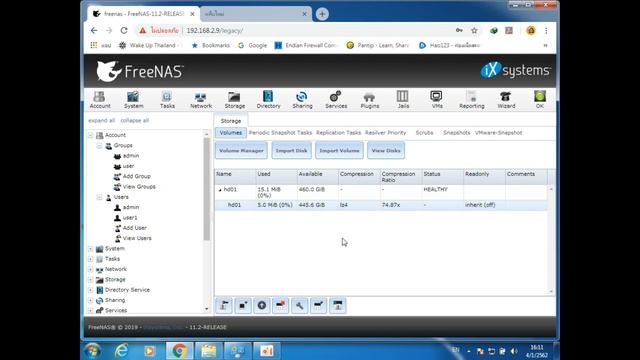The width and height of the screenshot is (640, 360).
Task: Switch to the Scrubs tab
Action: click(424, 133)
